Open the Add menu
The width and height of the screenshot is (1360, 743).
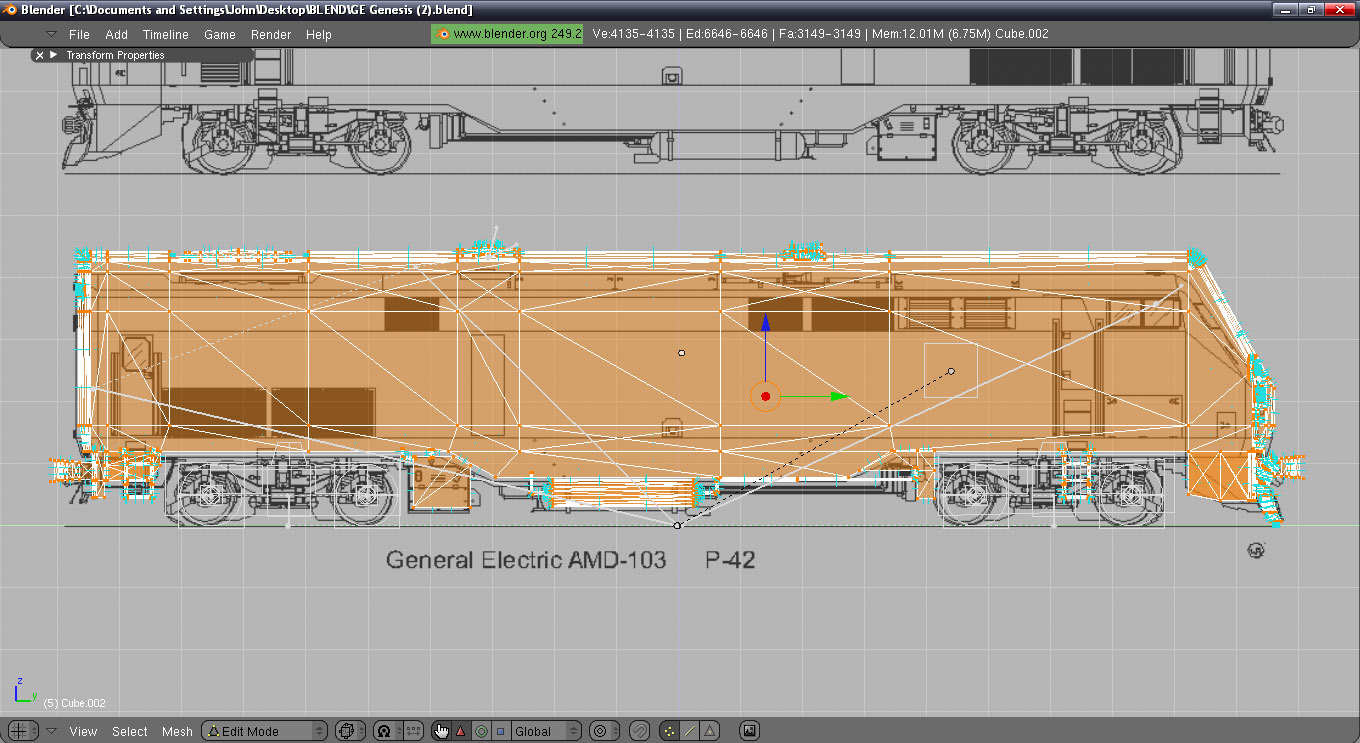(116, 34)
